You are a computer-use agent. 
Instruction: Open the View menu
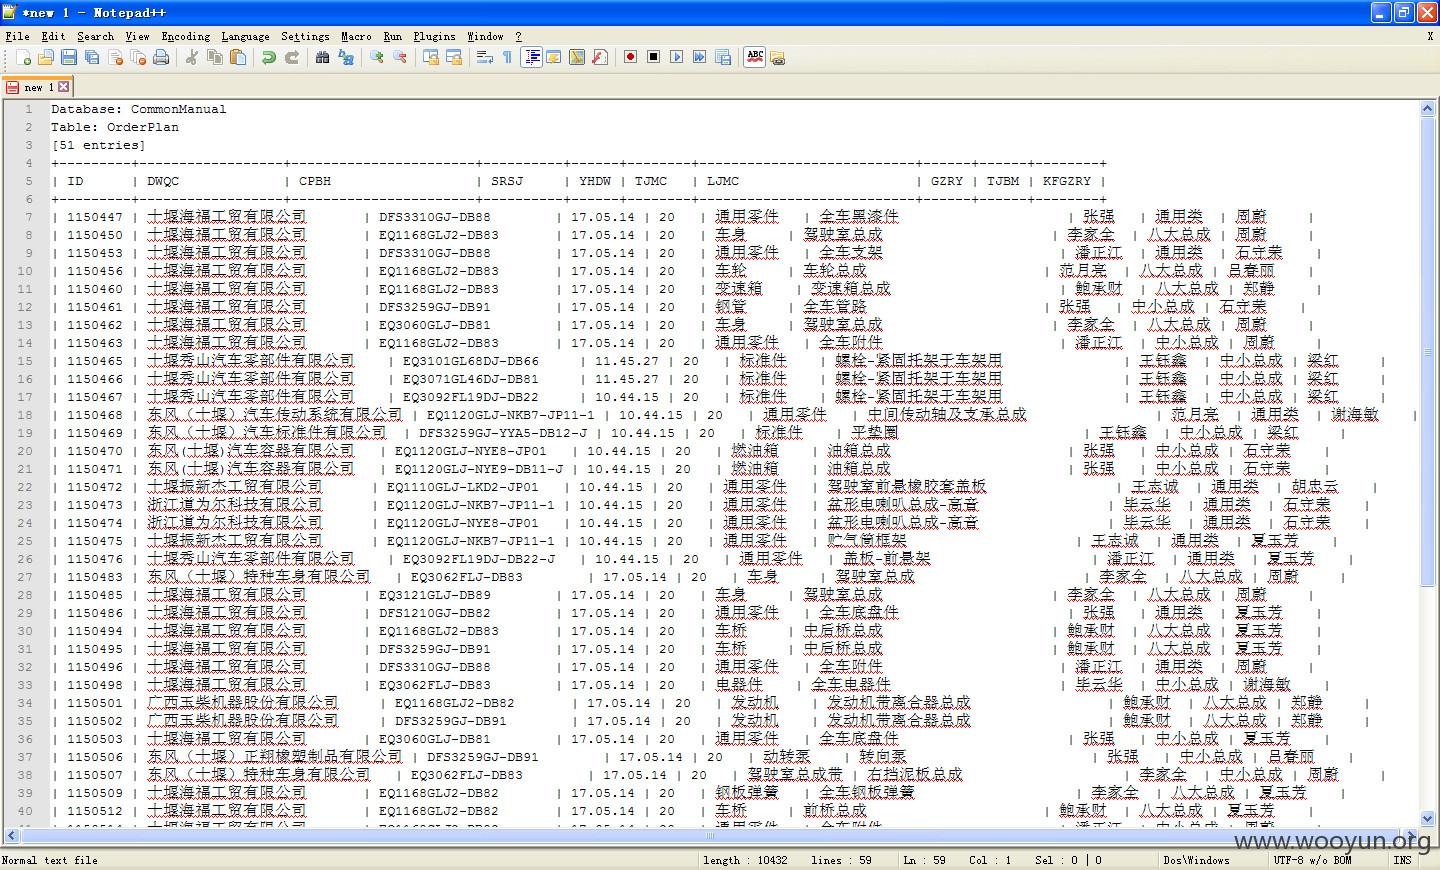click(x=137, y=36)
